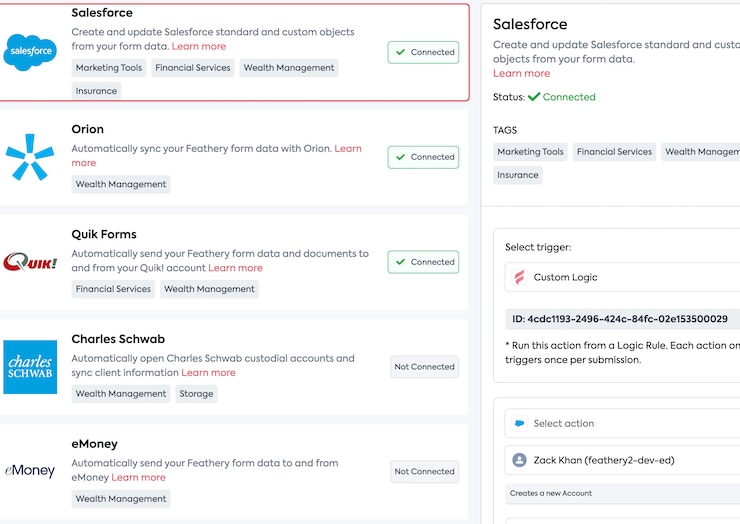This screenshot has width=740, height=524.
Task: Open the Select trigger Custom Logic dropdown
Action: tap(622, 277)
